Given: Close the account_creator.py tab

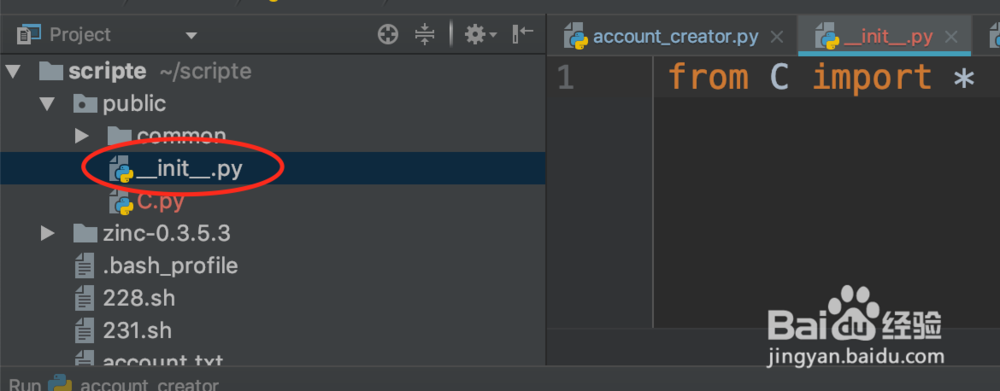Looking at the screenshot, I should (777, 37).
